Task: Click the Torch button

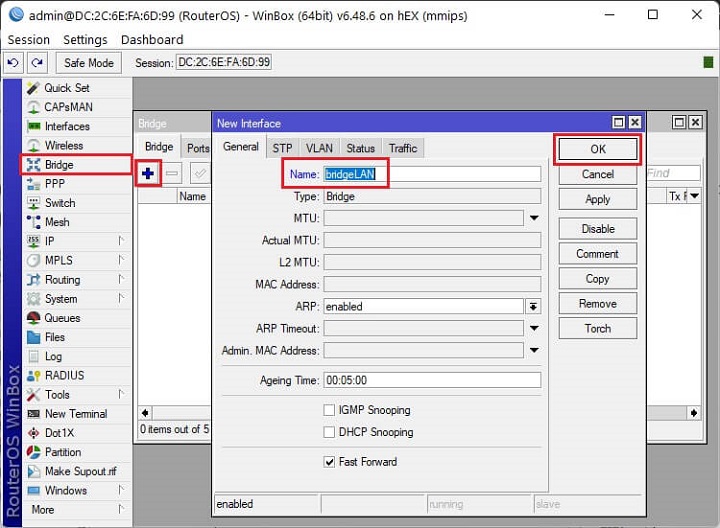Action: pyautogui.click(x=598, y=329)
